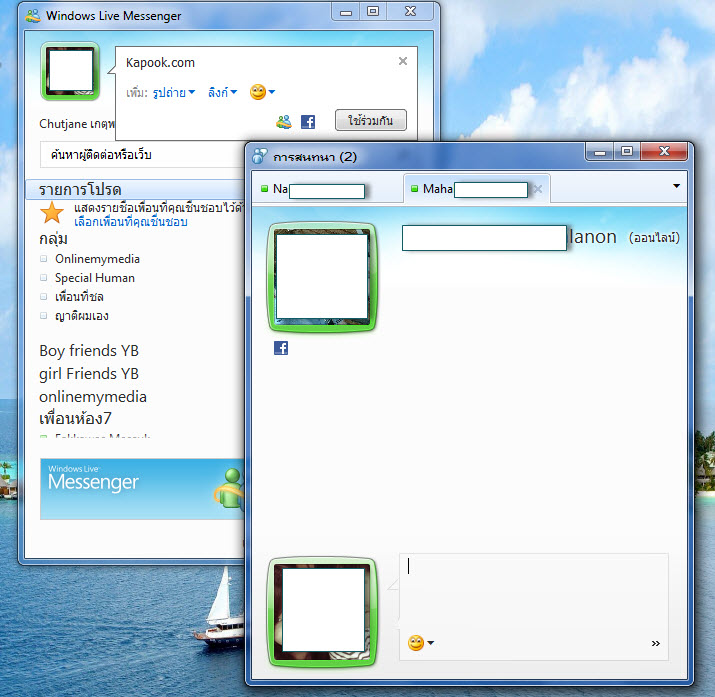Minimize the conversation window

pos(600,152)
